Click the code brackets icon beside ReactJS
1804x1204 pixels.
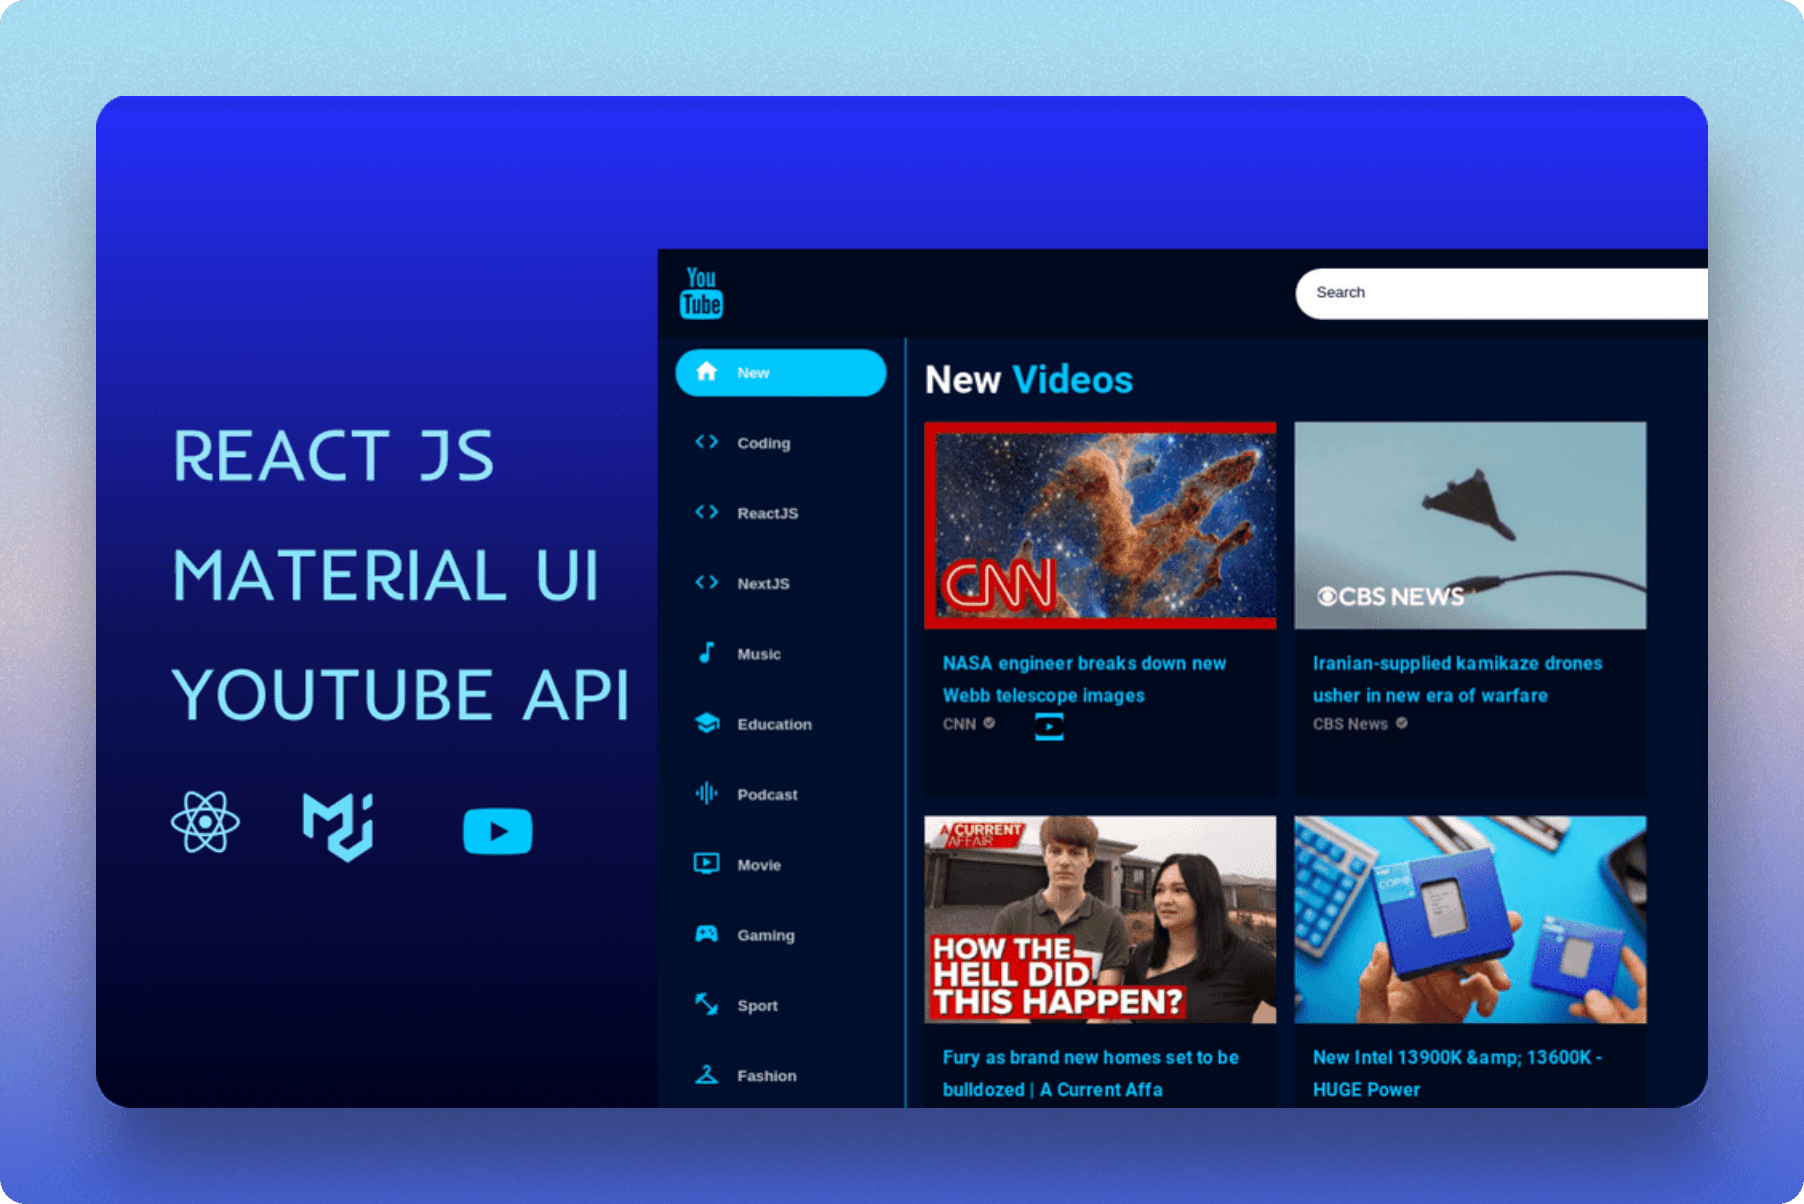[706, 512]
